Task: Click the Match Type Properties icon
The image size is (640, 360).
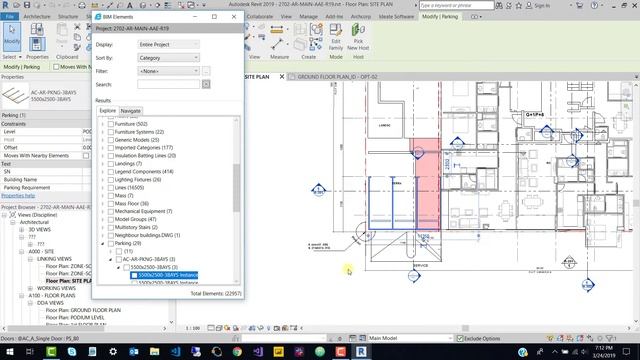Action: 77,47
